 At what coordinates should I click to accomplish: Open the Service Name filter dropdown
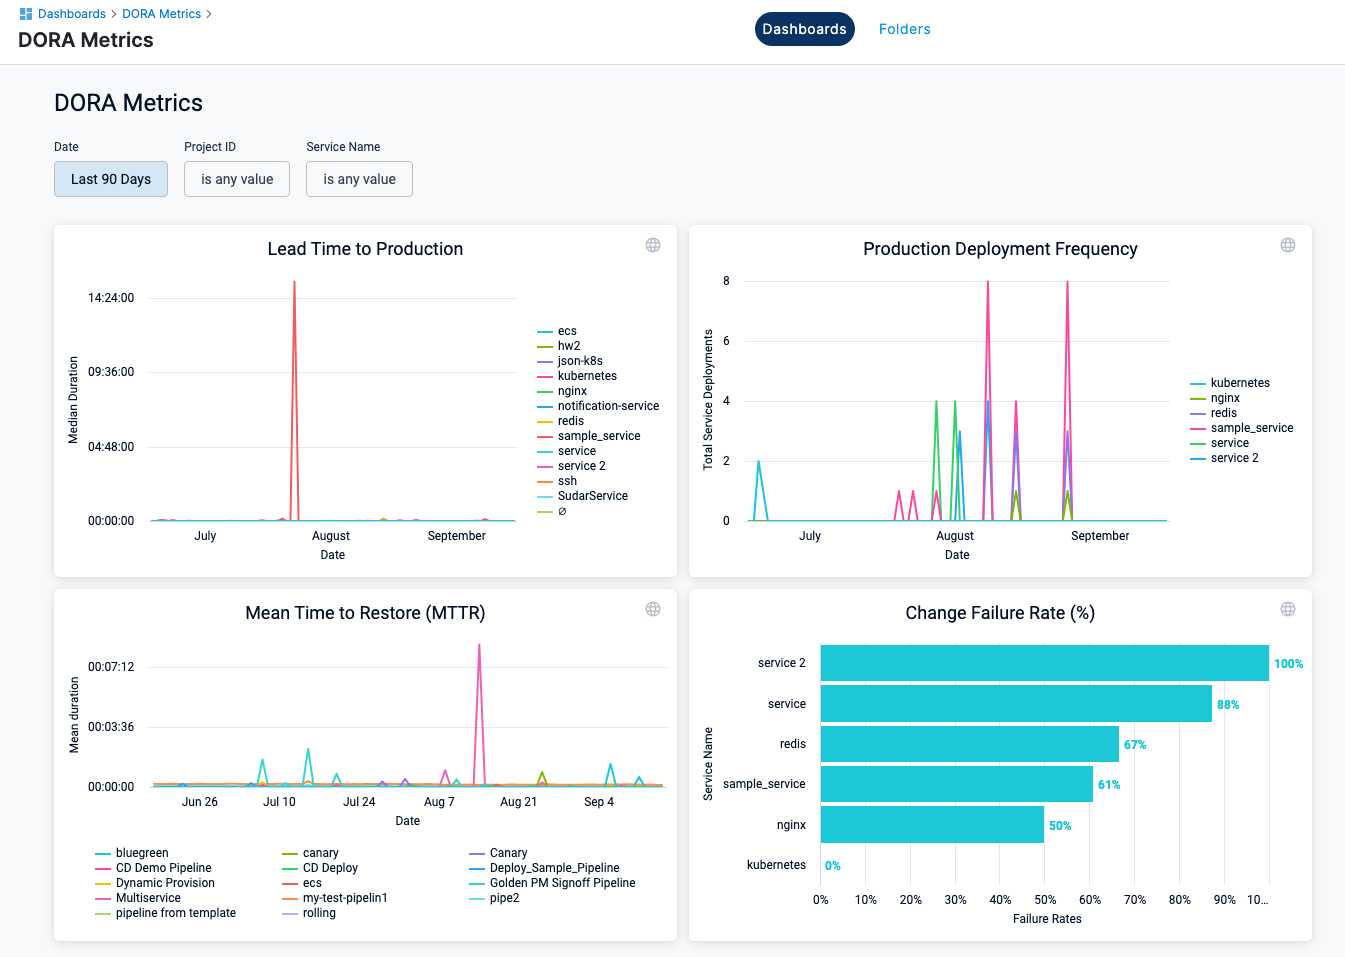click(x=359, y=179)
